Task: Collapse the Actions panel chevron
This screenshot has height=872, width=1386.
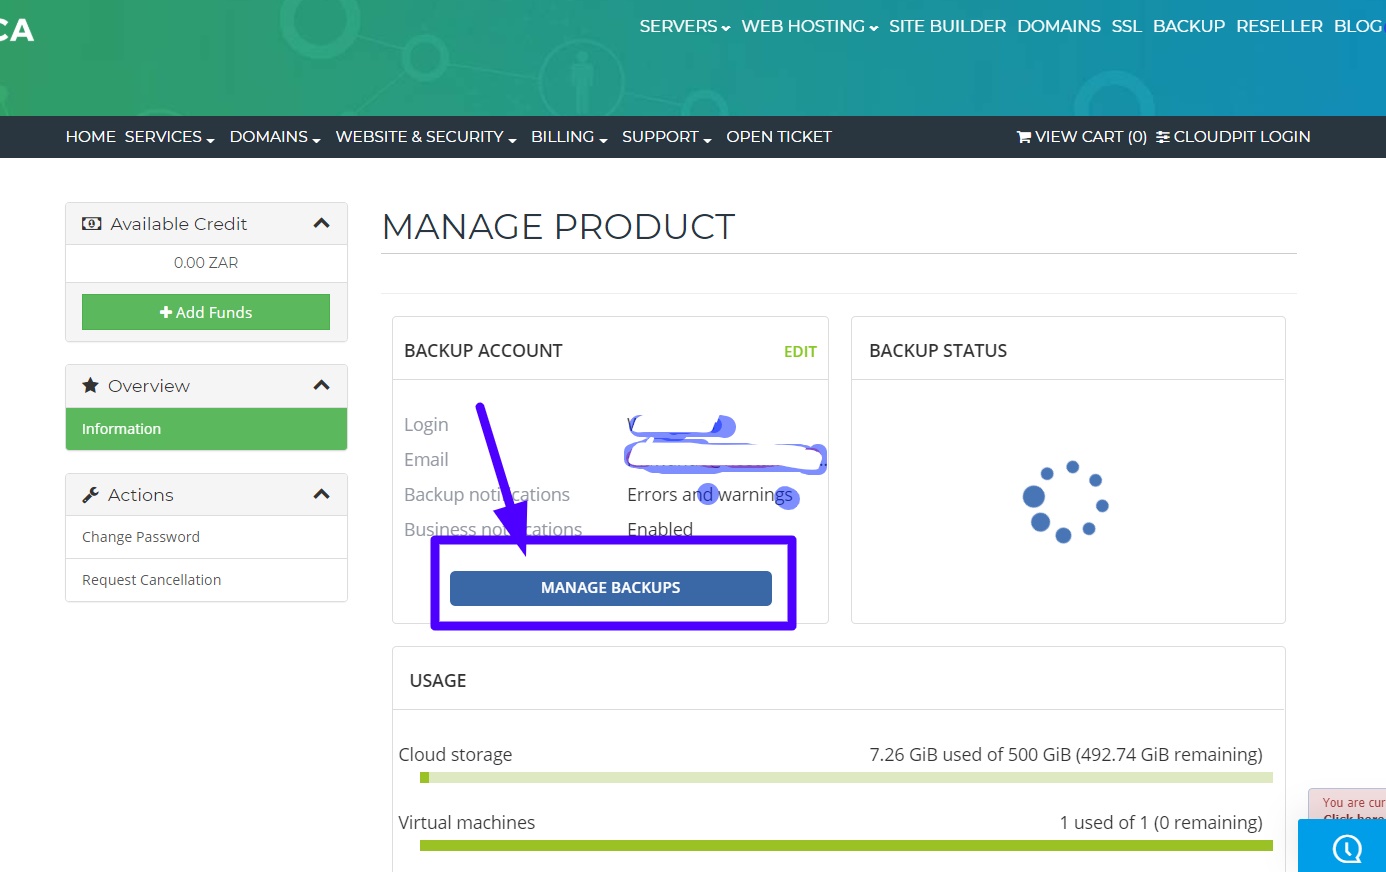Action: (x=321, y=494)
